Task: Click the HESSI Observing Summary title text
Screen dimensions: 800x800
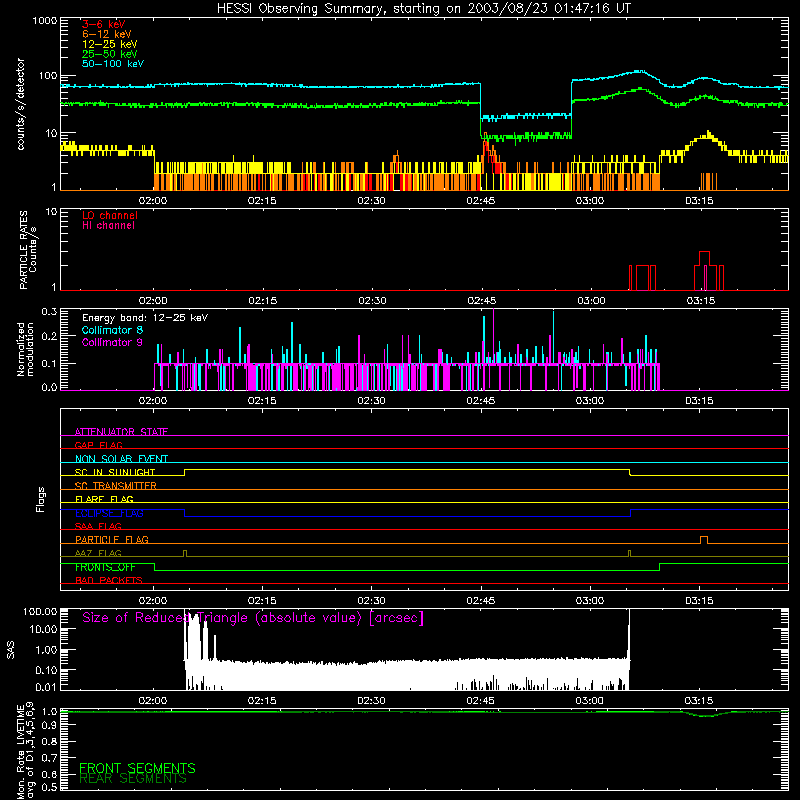Action: pos(424,9)
